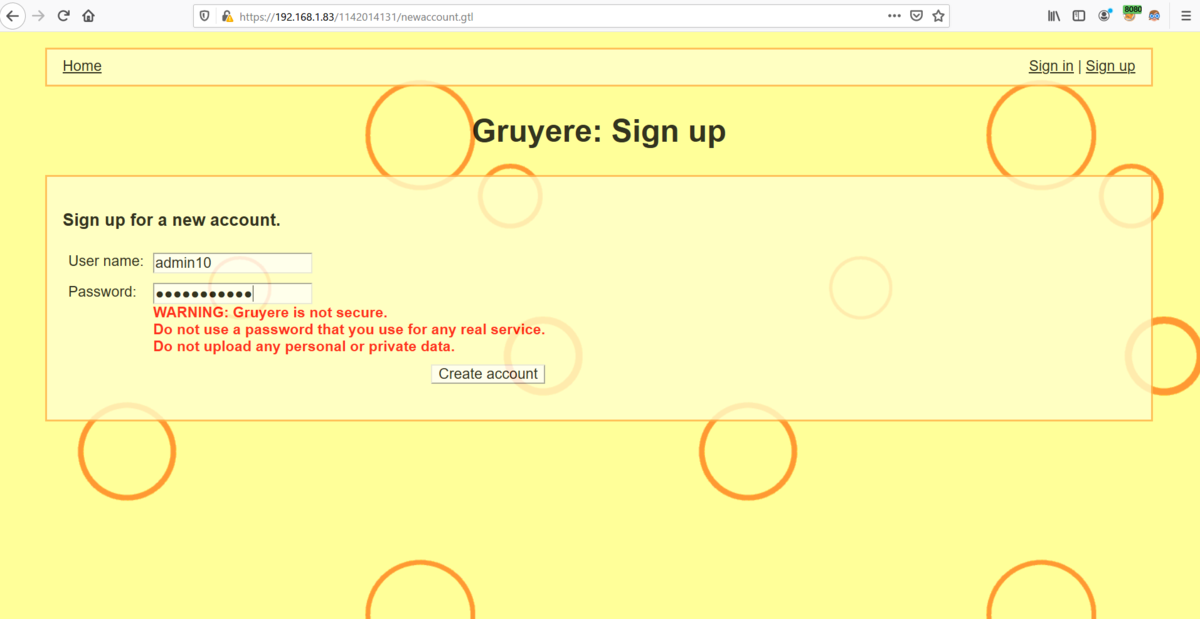Click the 'Gruyere: Sign up' heading
The image size is (1200, 619).
click(x=599, y=131)
